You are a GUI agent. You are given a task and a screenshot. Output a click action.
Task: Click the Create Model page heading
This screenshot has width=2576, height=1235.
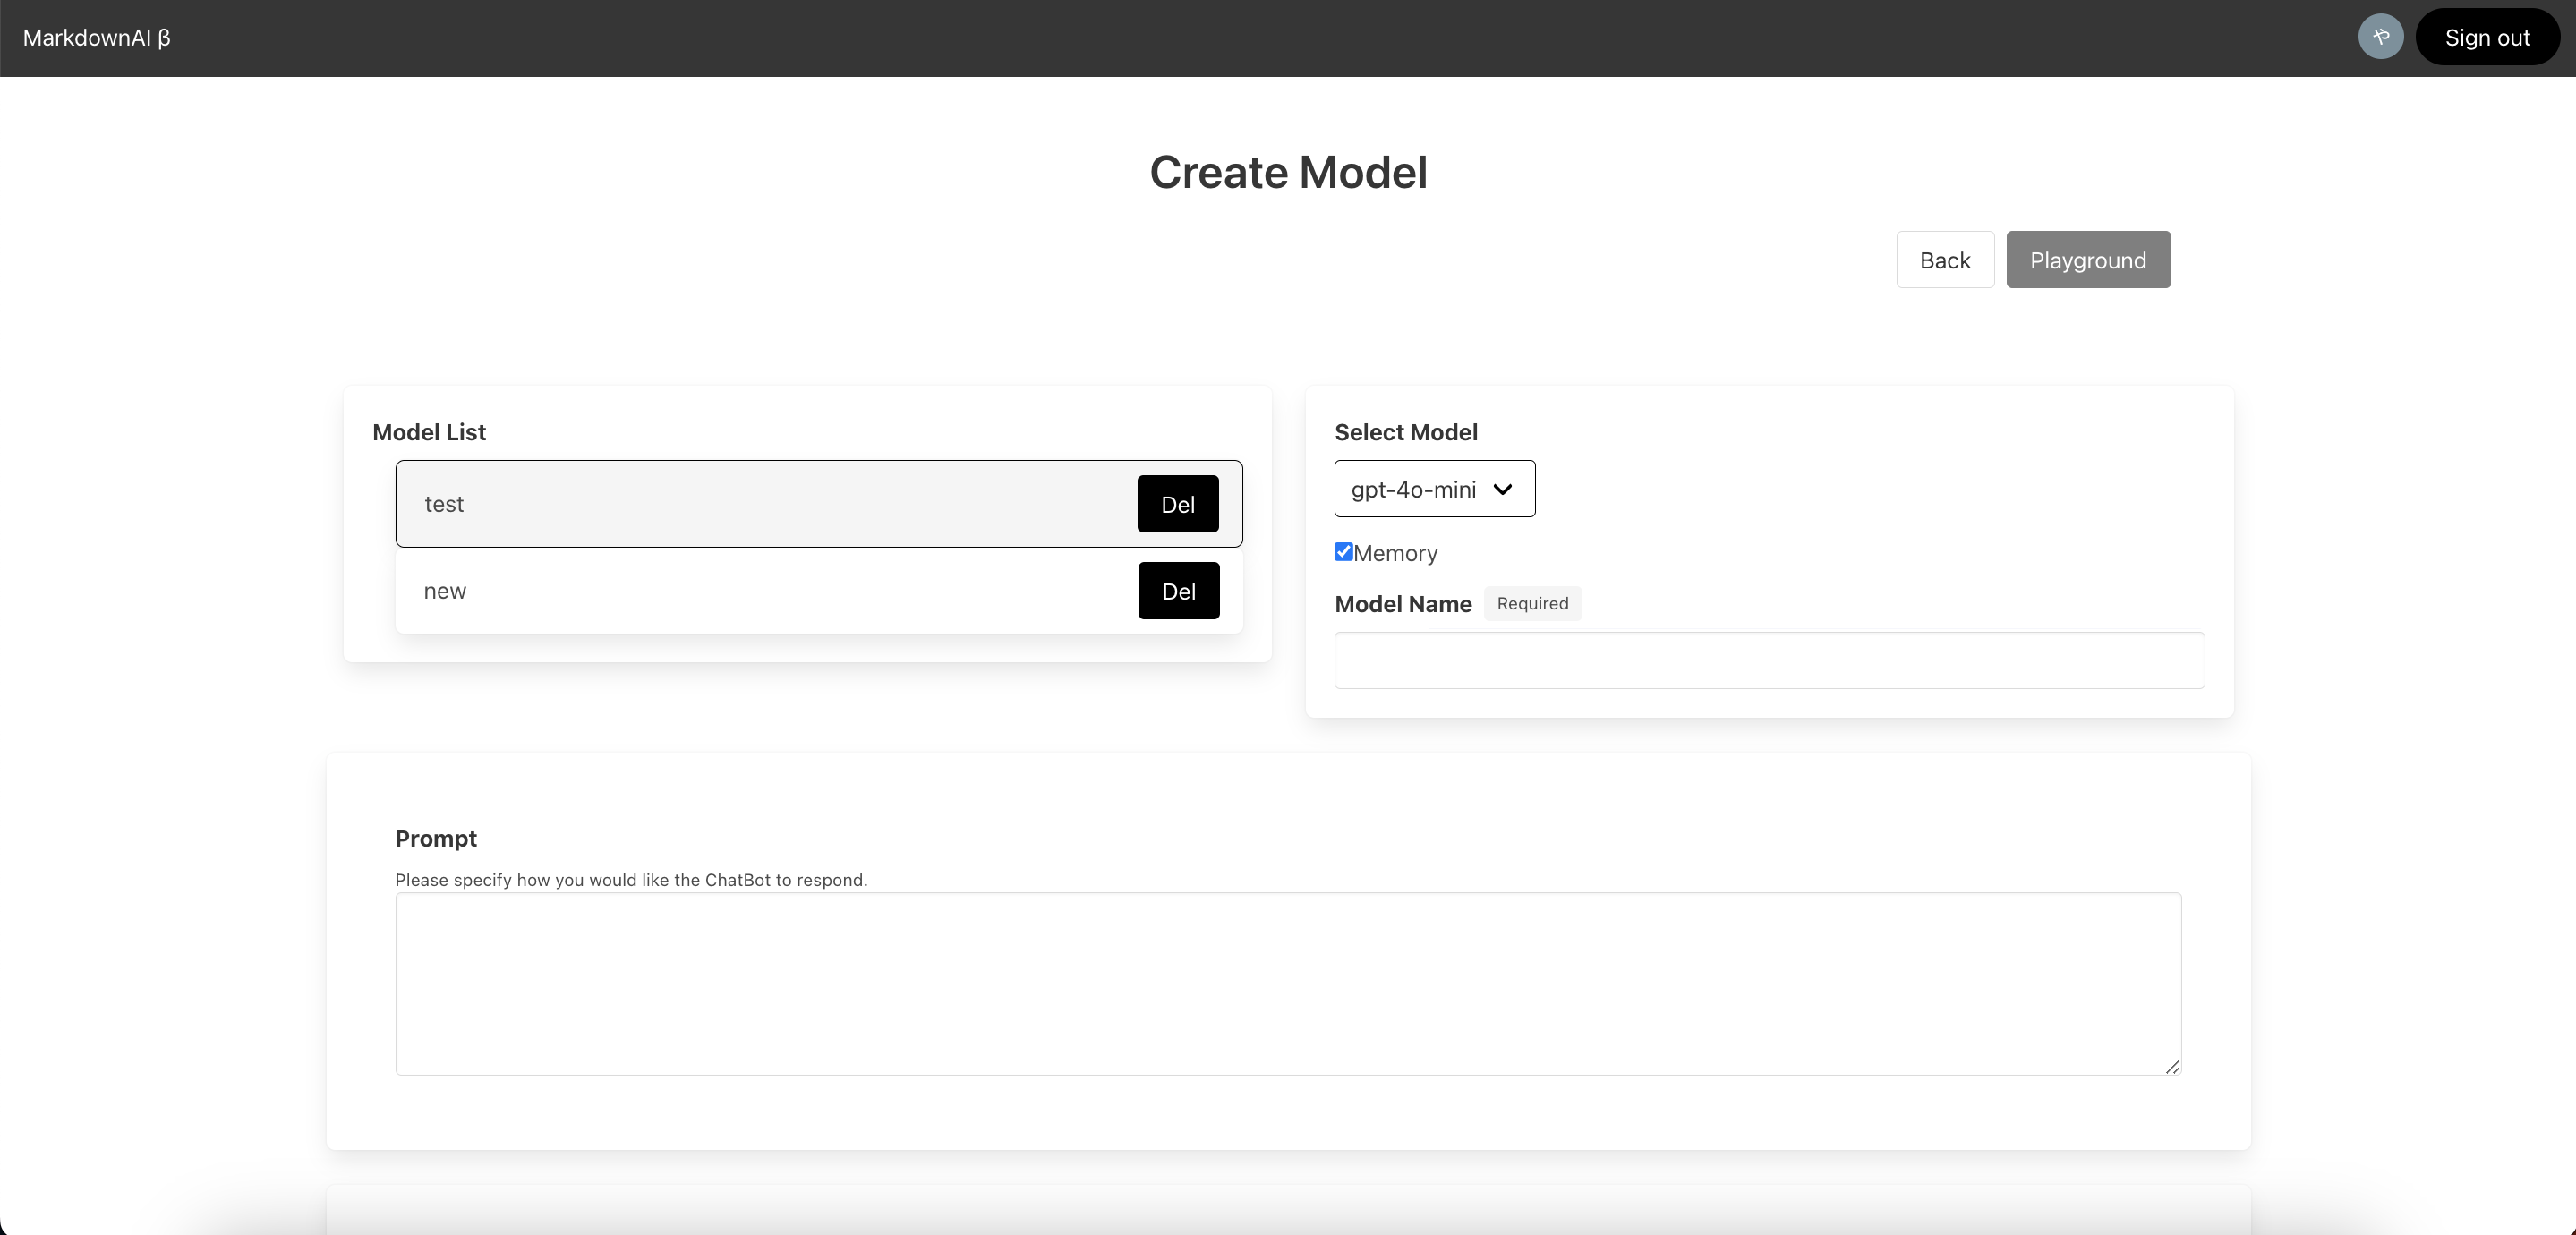pos(1288,172)
